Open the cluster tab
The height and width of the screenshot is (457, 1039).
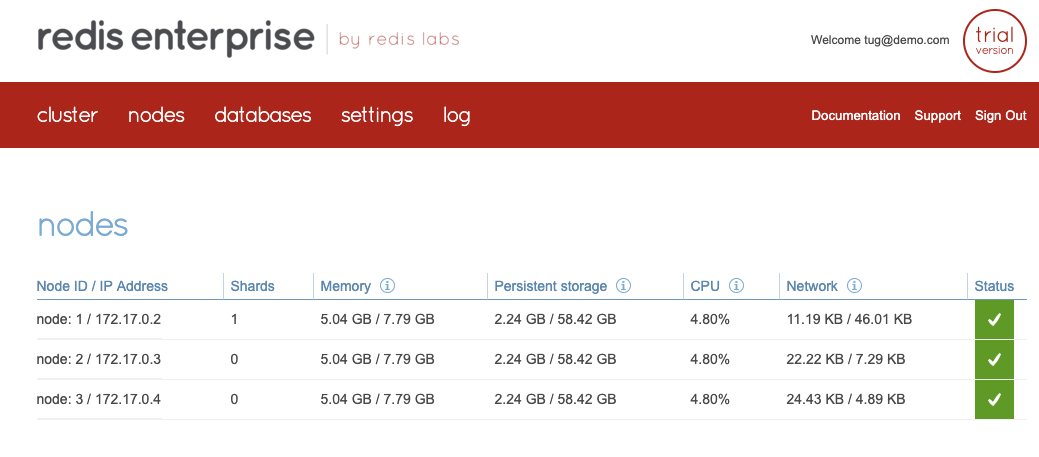point(68,115)
